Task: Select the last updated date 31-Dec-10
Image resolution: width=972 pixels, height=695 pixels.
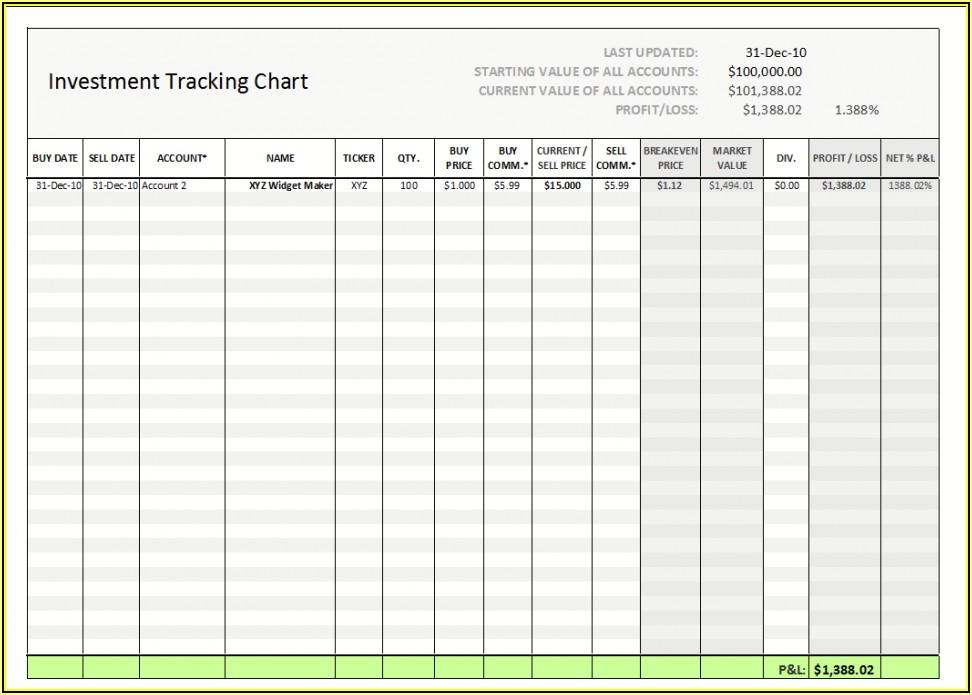Action: (x=776, y=53)
